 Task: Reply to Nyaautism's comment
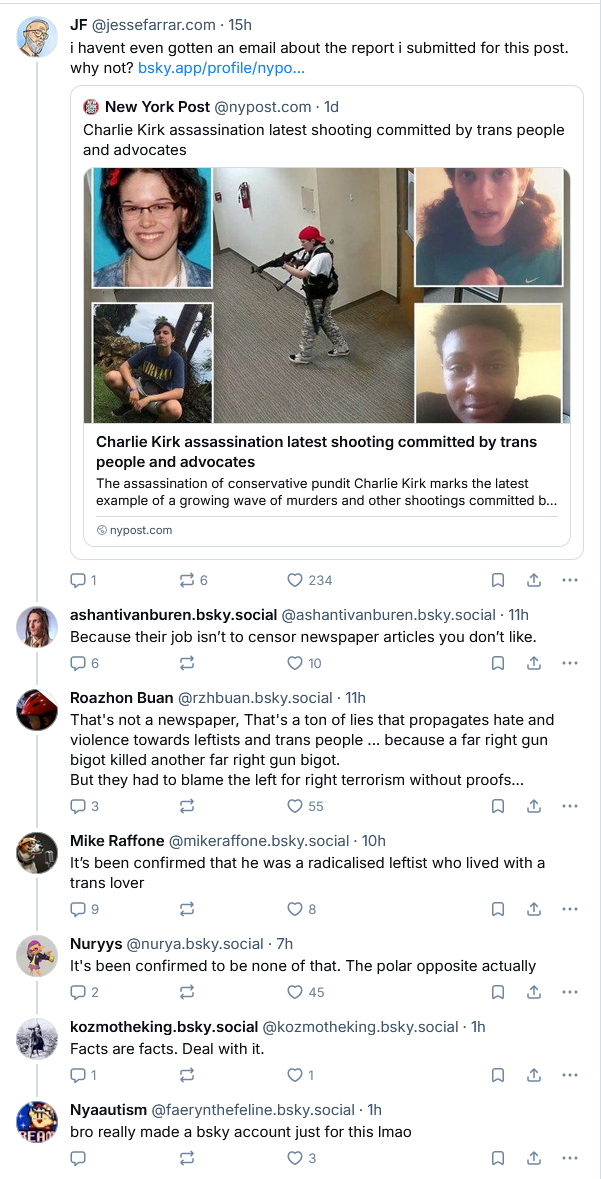(x=78, y=1158)
